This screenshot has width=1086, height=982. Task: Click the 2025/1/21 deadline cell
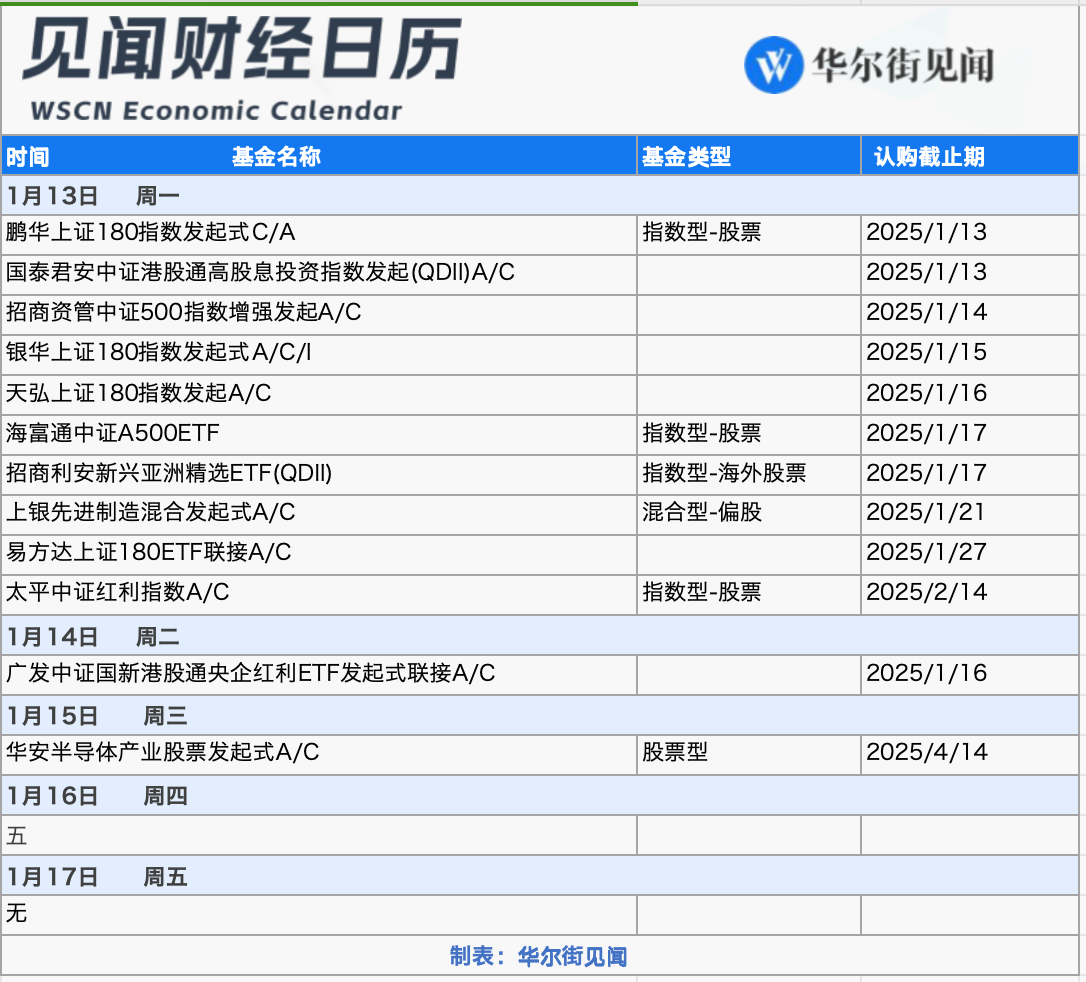[927, 512]
